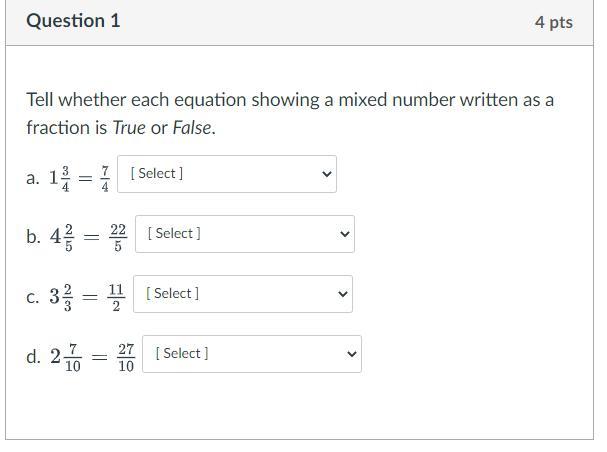Open the Select dropdown for equation b
Screen dimensions: 607x452
tap(244, 234)
